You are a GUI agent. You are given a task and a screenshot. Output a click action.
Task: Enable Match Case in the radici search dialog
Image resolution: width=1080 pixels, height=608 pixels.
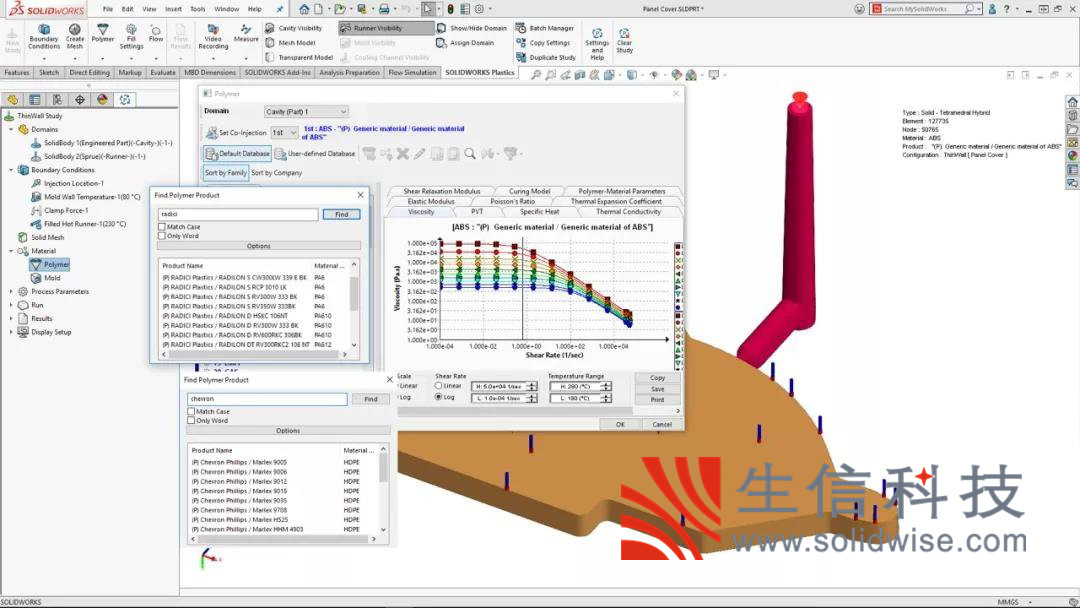162,227
